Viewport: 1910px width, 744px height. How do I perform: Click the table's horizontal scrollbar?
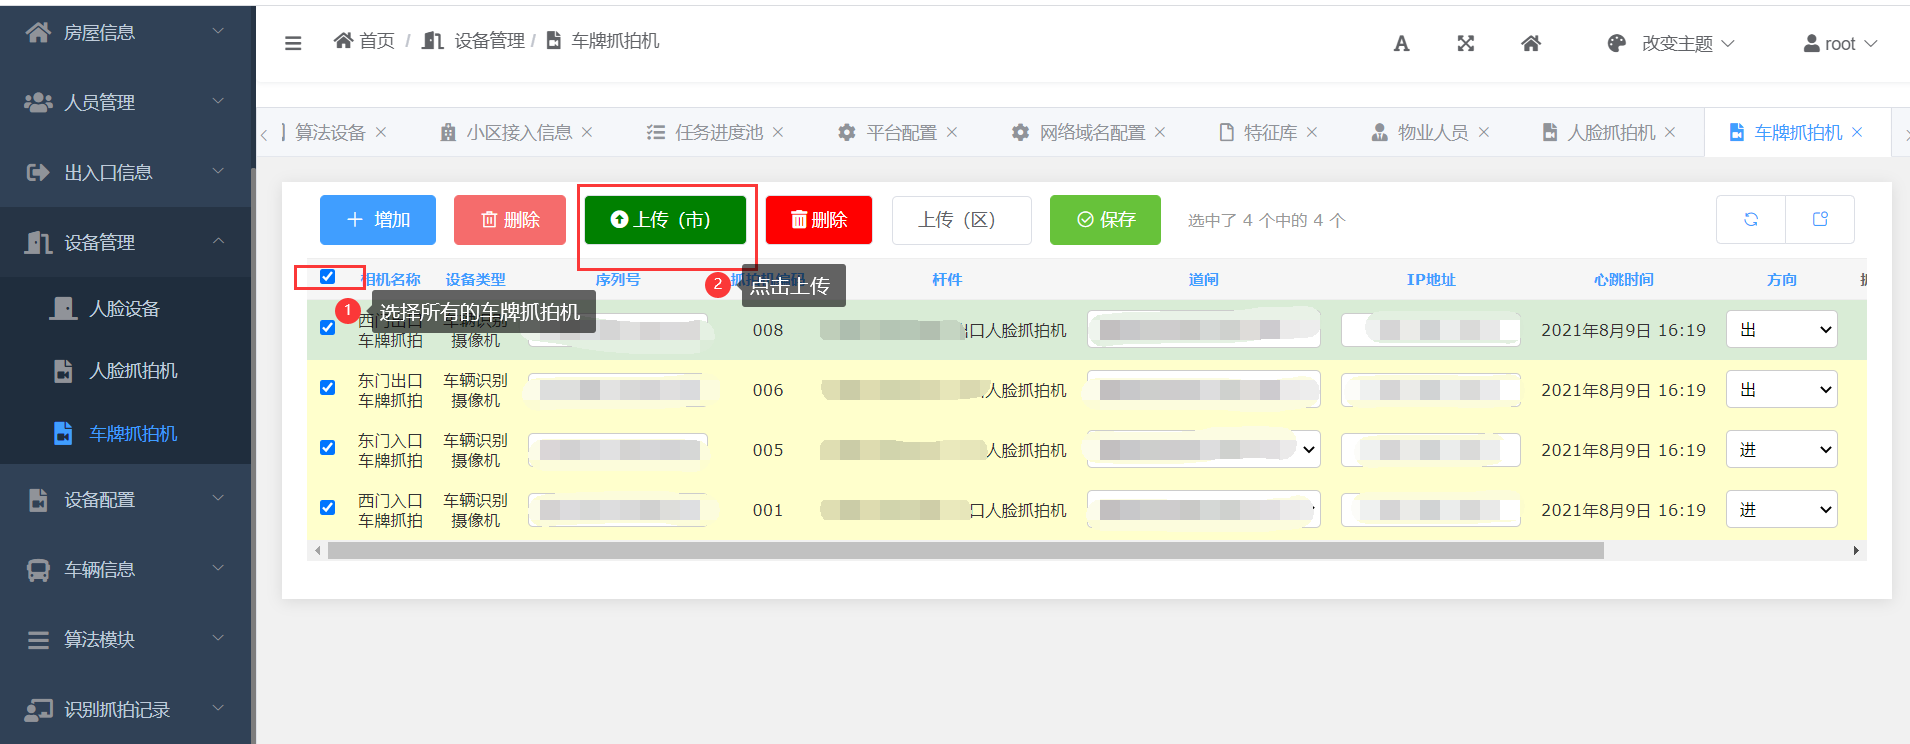pos(965,551)
